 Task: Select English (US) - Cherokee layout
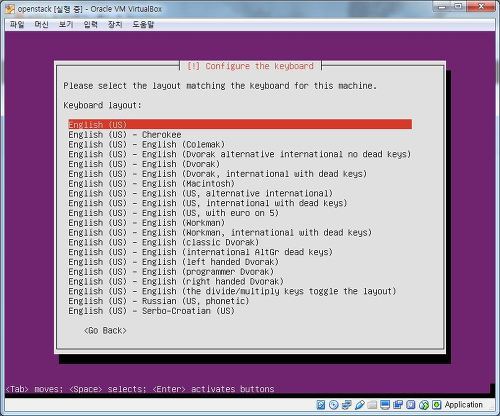pos(125,134)
